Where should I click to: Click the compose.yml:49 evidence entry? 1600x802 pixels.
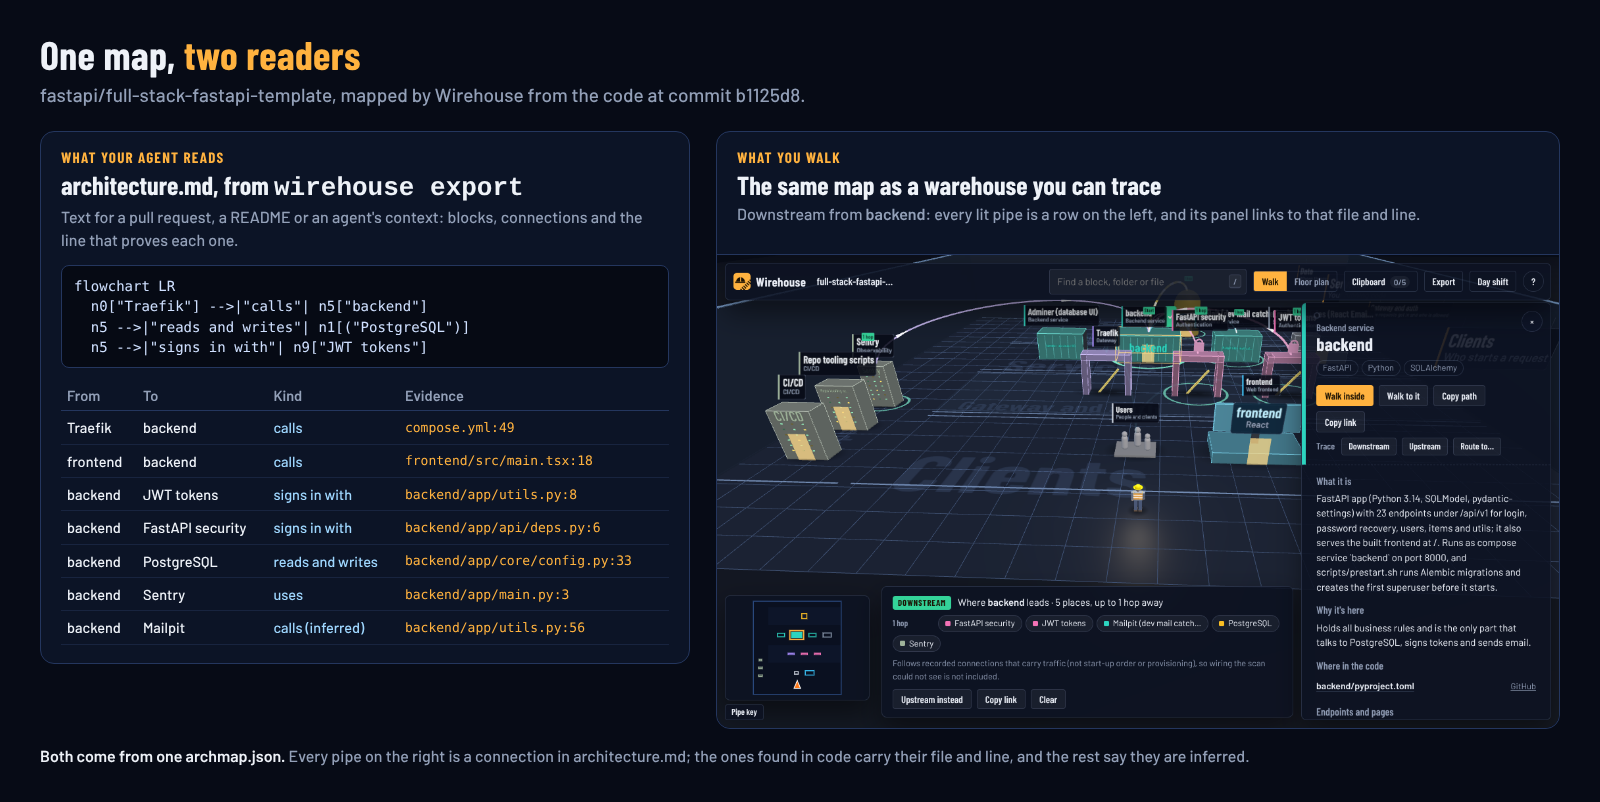[460, 428]
